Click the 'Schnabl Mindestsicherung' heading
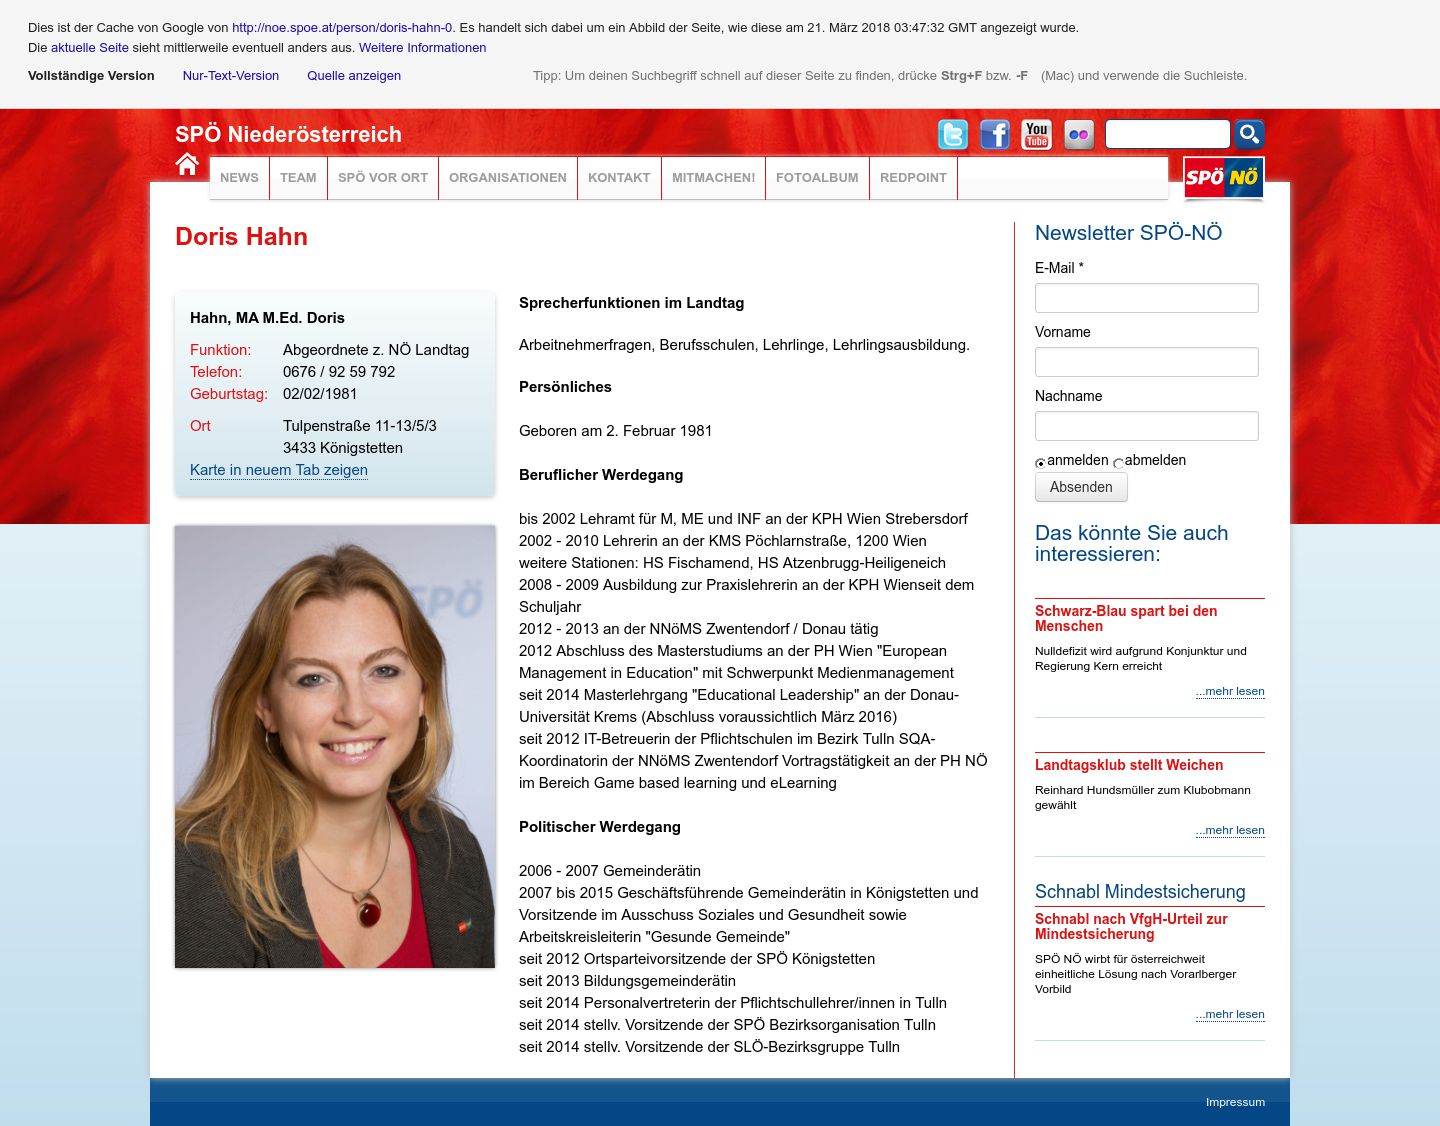Screen dimensions: 1440x1126 coord(1140,892)
